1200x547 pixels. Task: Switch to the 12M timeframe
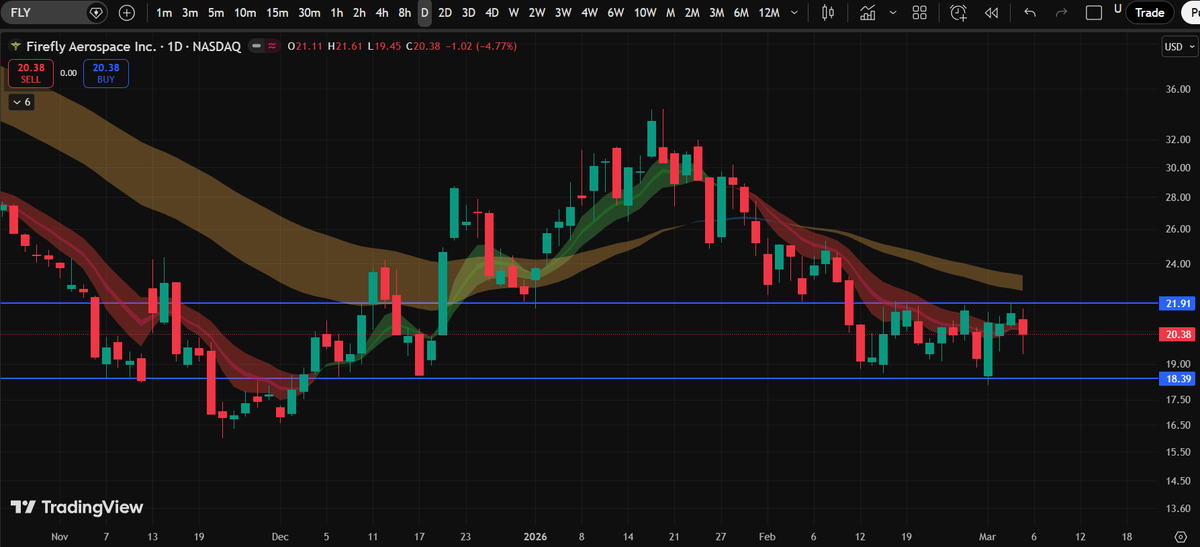pos(769,13)
